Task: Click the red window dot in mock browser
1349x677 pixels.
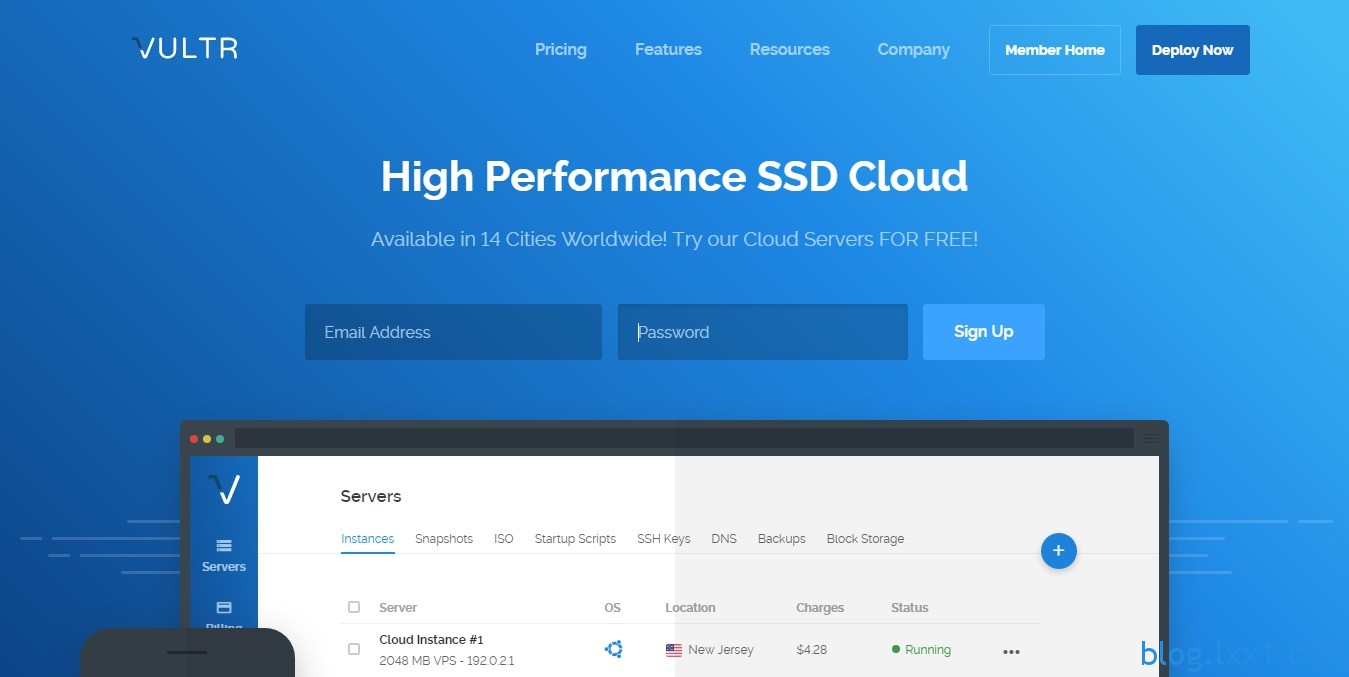Action: 194,438
